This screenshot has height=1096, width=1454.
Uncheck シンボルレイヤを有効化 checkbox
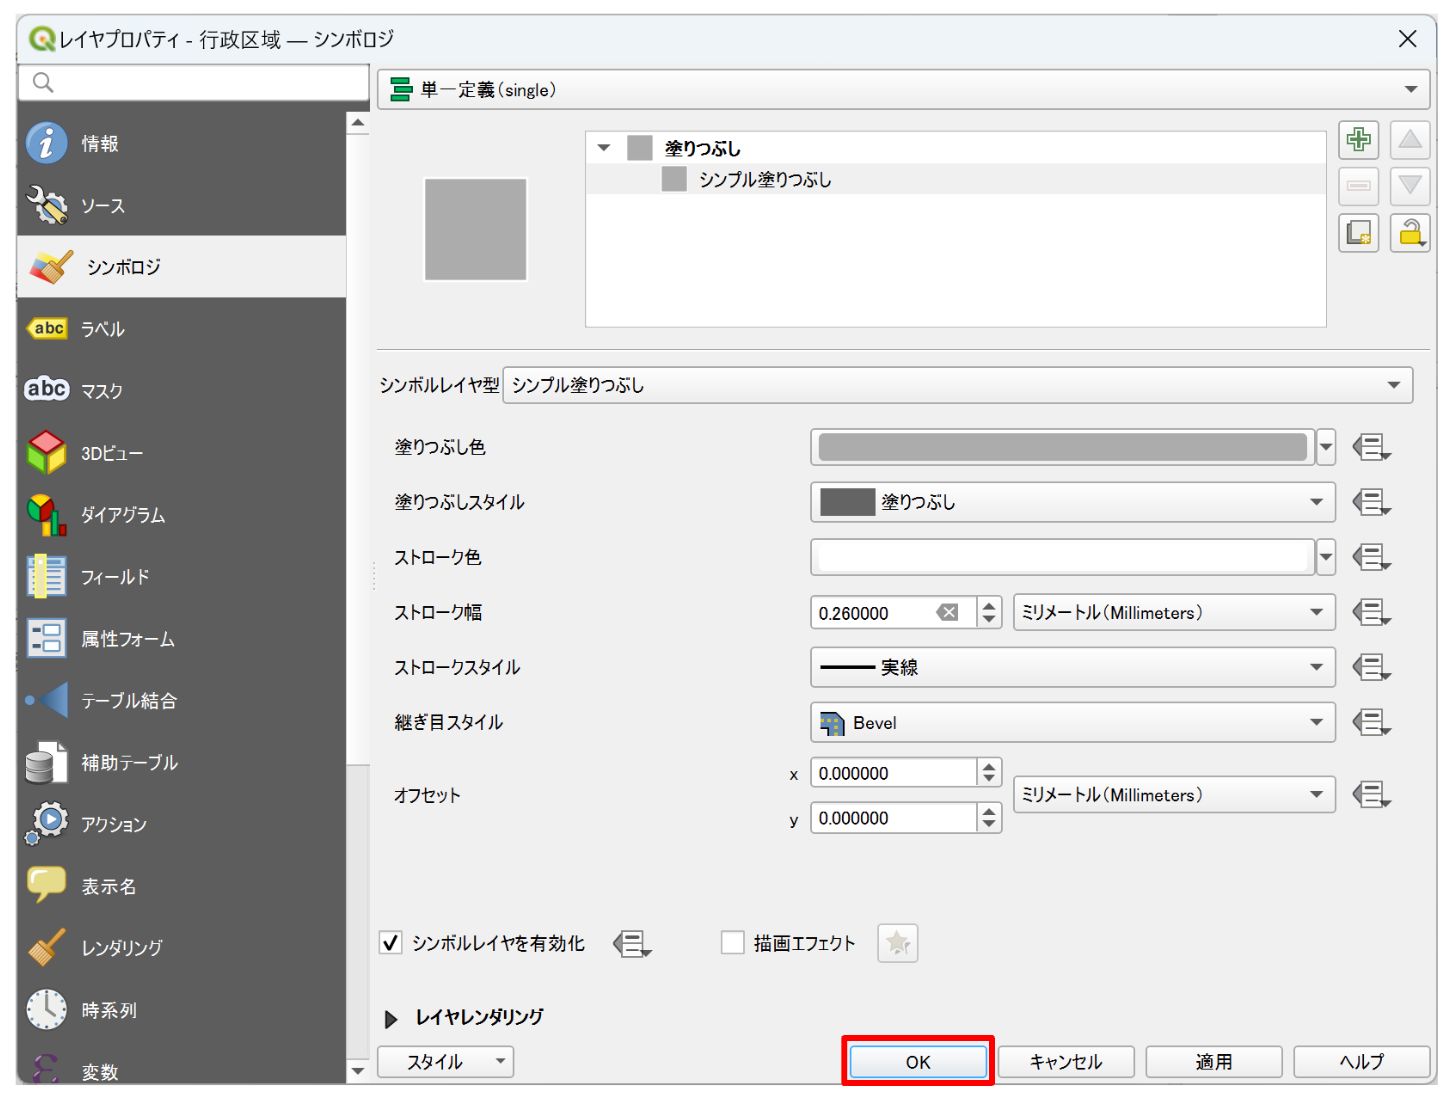pyautogui.click(x=391, y=943)
